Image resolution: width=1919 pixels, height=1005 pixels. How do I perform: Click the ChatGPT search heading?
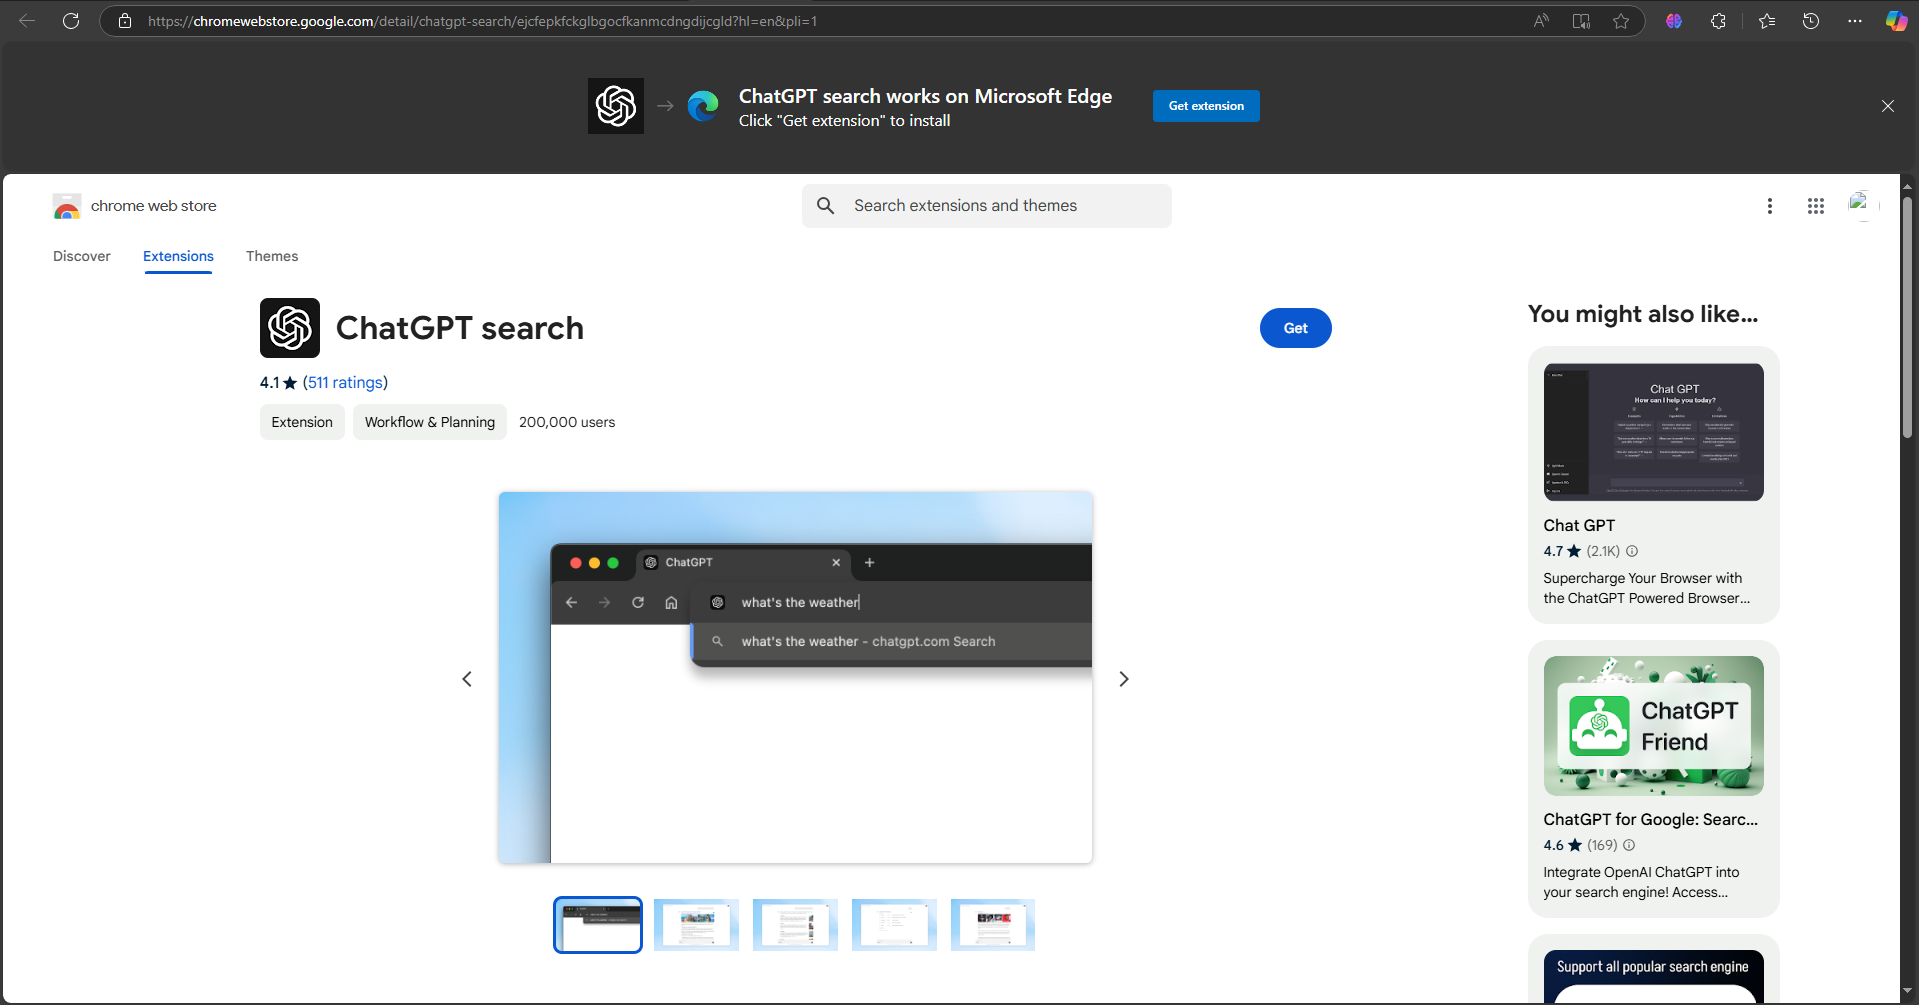460,328
